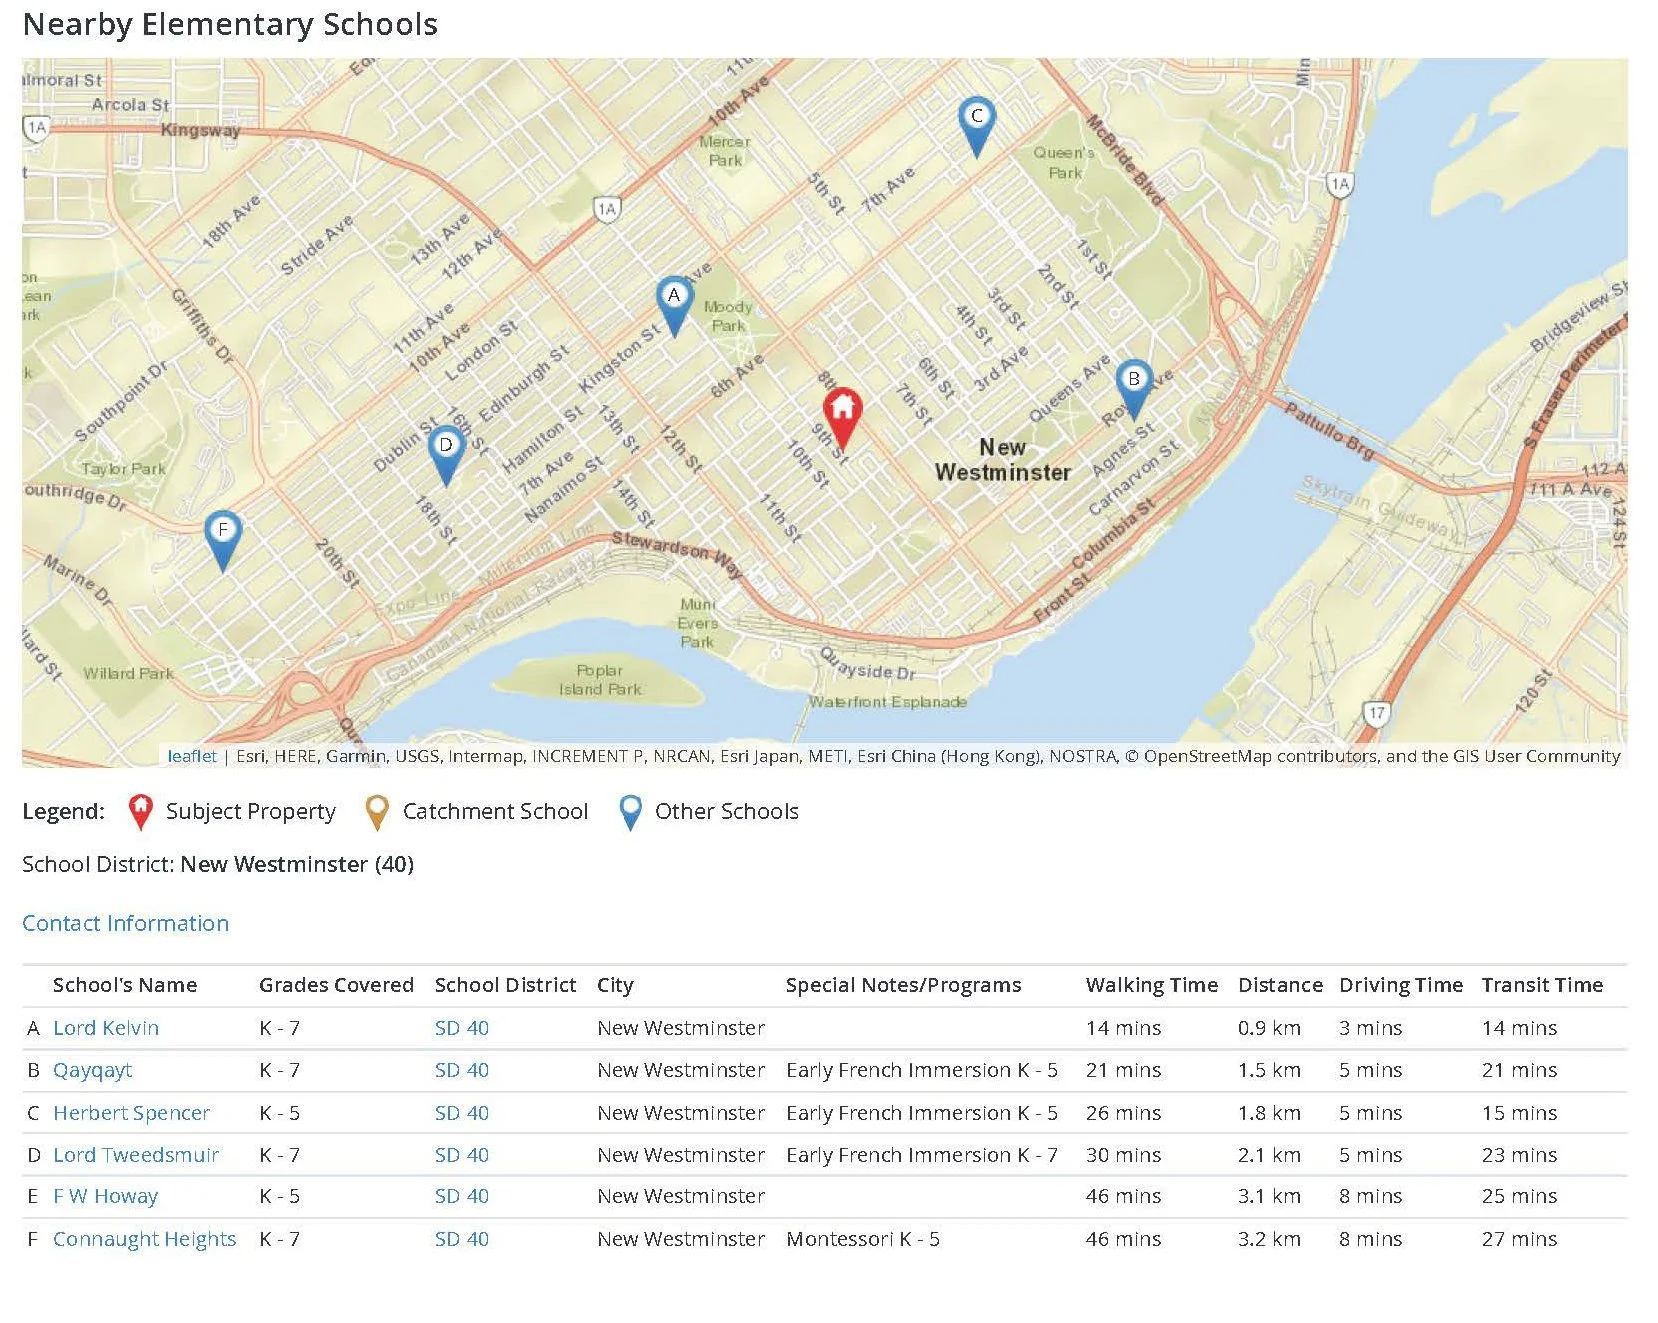Click the 1A highway shield near Kingsway

[x=37, y=127]
